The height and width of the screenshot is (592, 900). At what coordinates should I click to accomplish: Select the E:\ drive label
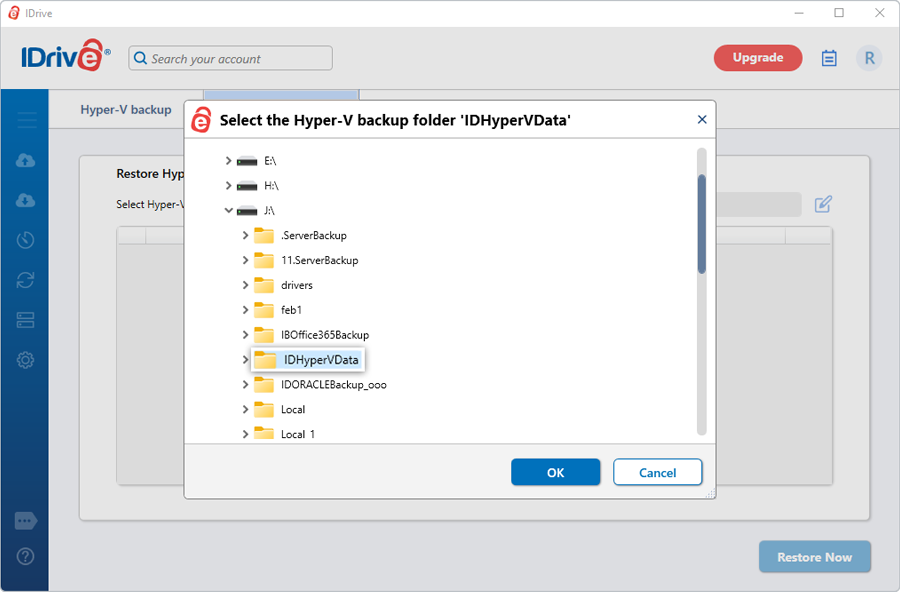[270, 161]
